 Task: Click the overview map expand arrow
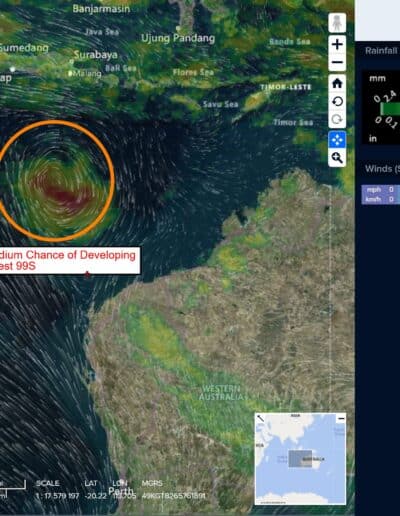(260, 418)
